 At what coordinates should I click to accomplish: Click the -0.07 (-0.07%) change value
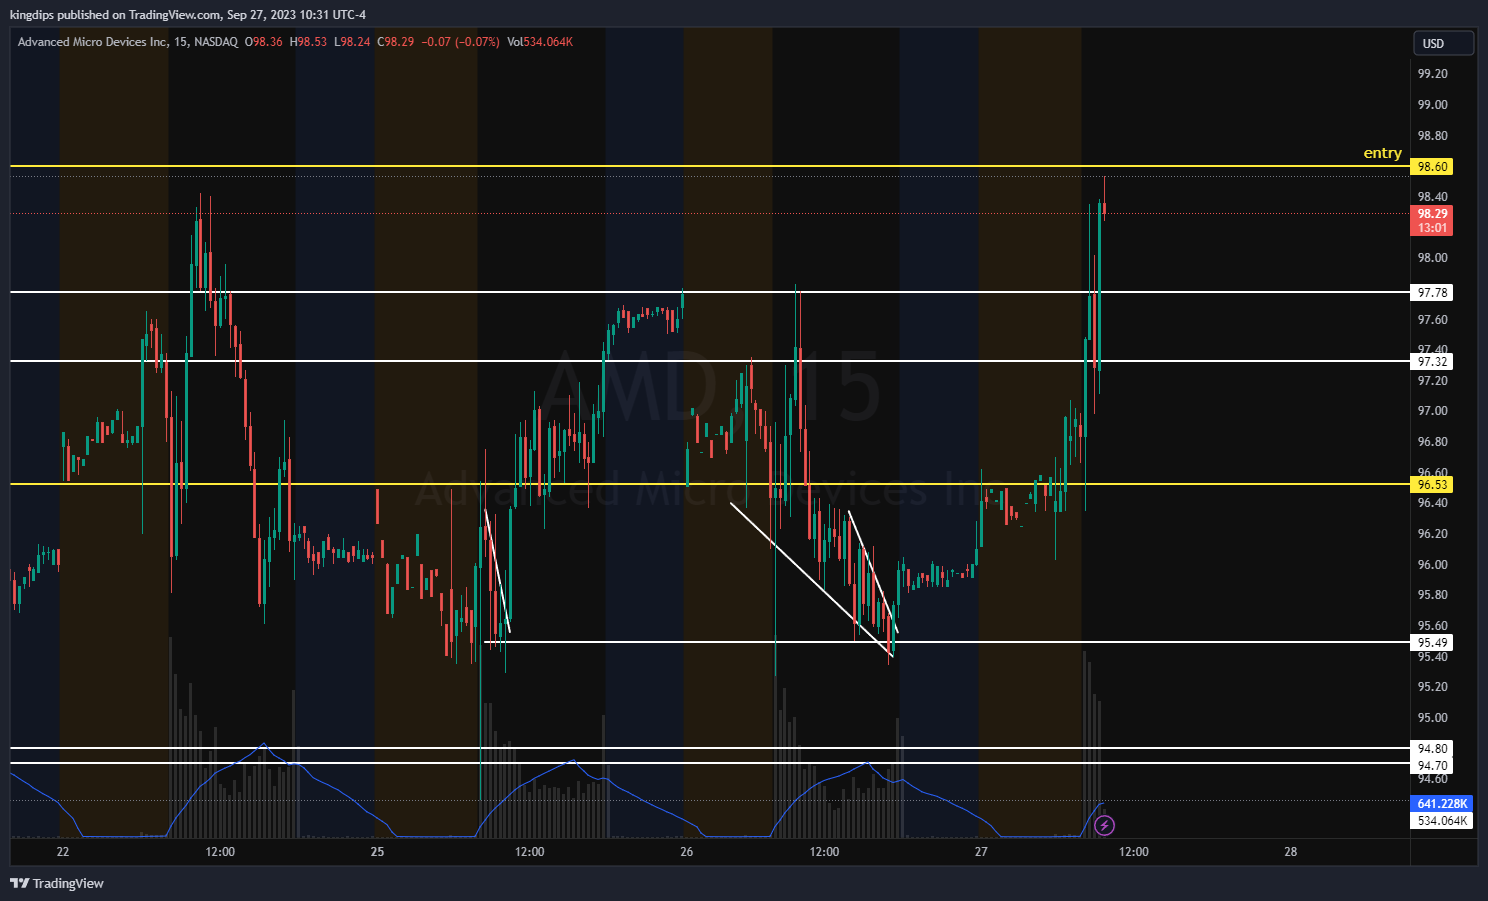pos(460,42)
